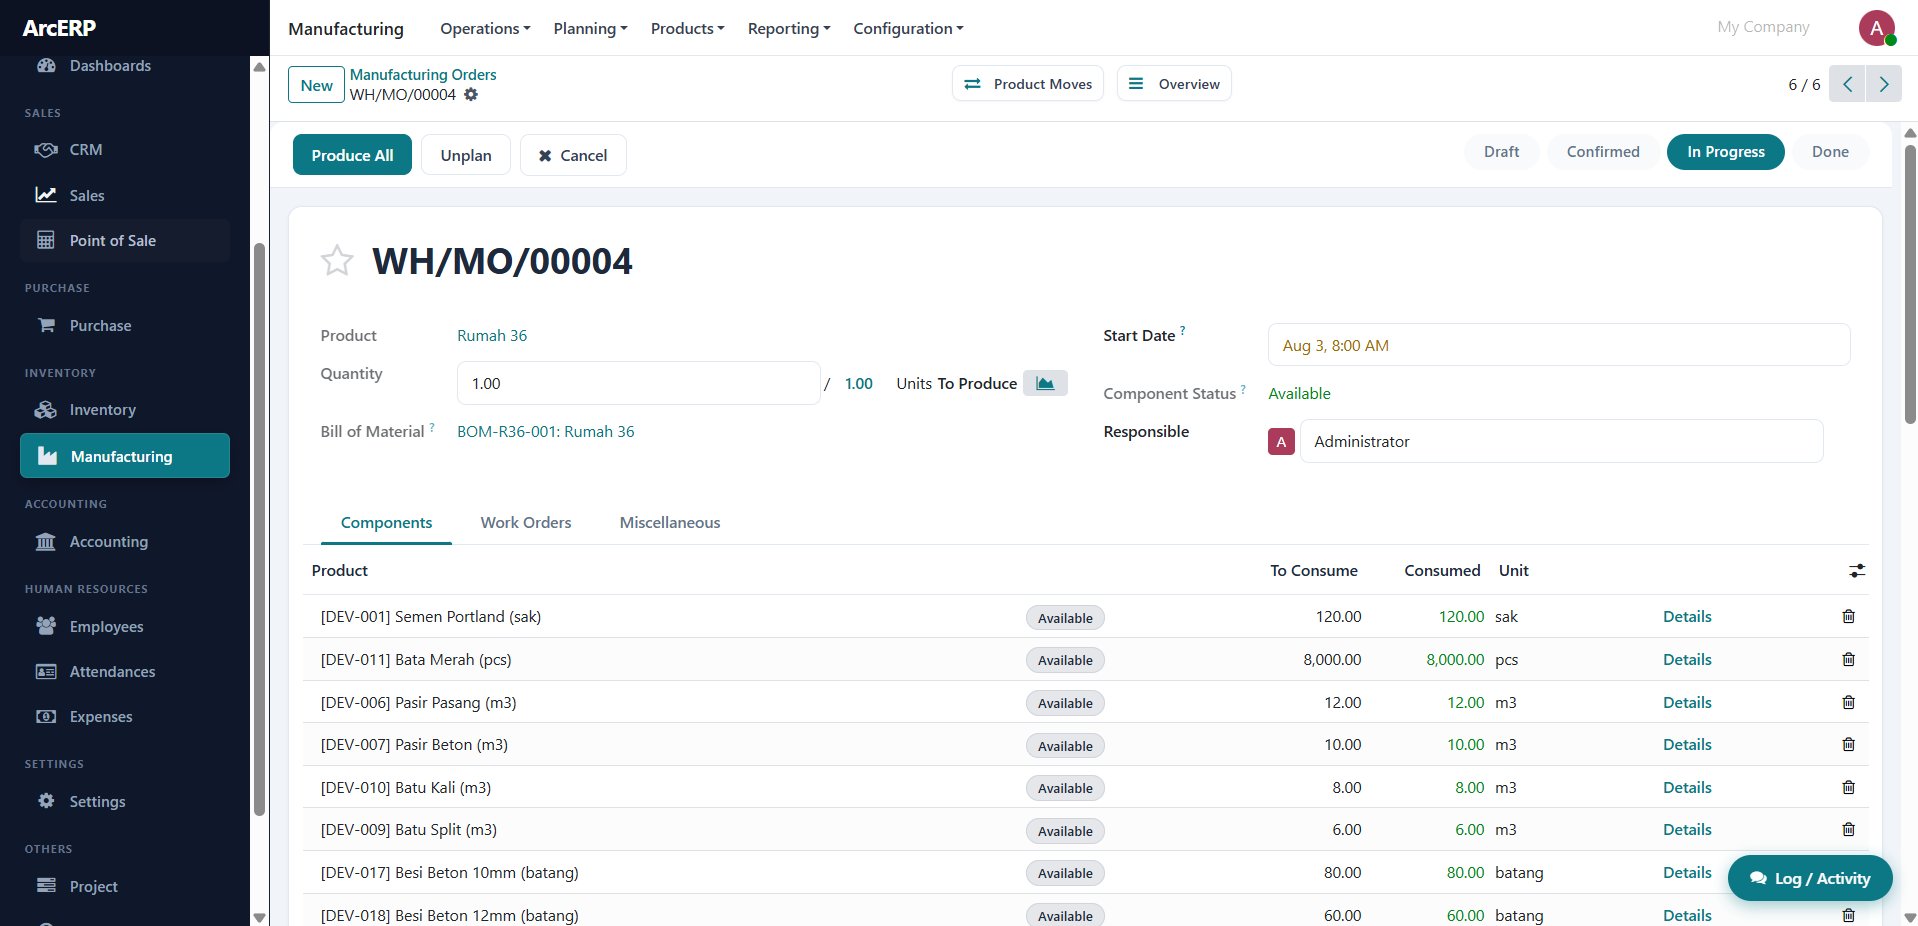Open the gear menu beside WH/MO/00004
Screen dimensions: 1918x926
[471, 95]
